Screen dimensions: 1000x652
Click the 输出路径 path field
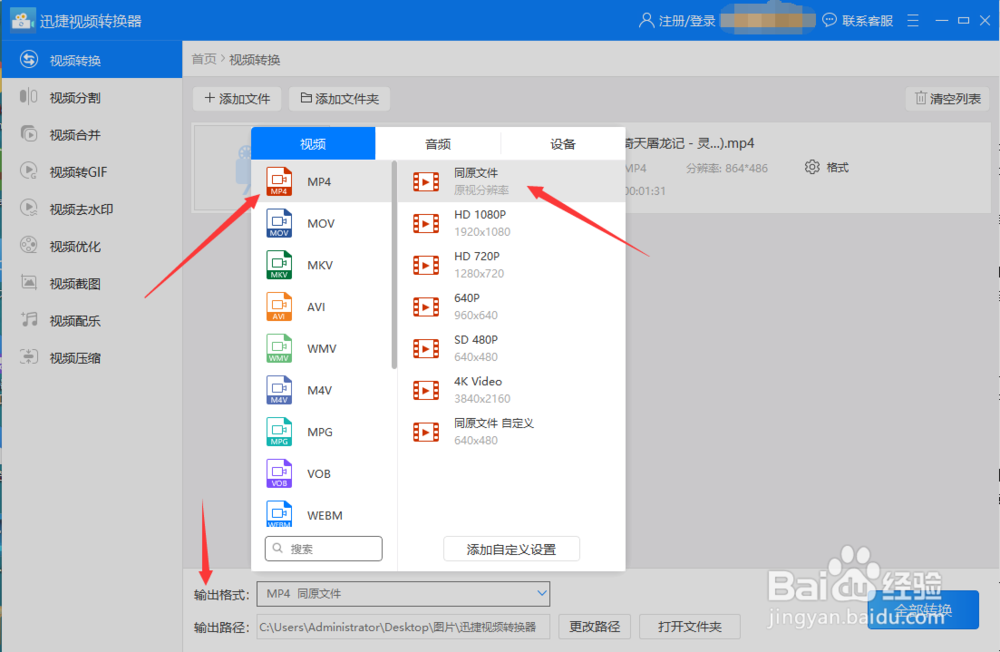tap(403, 627)
